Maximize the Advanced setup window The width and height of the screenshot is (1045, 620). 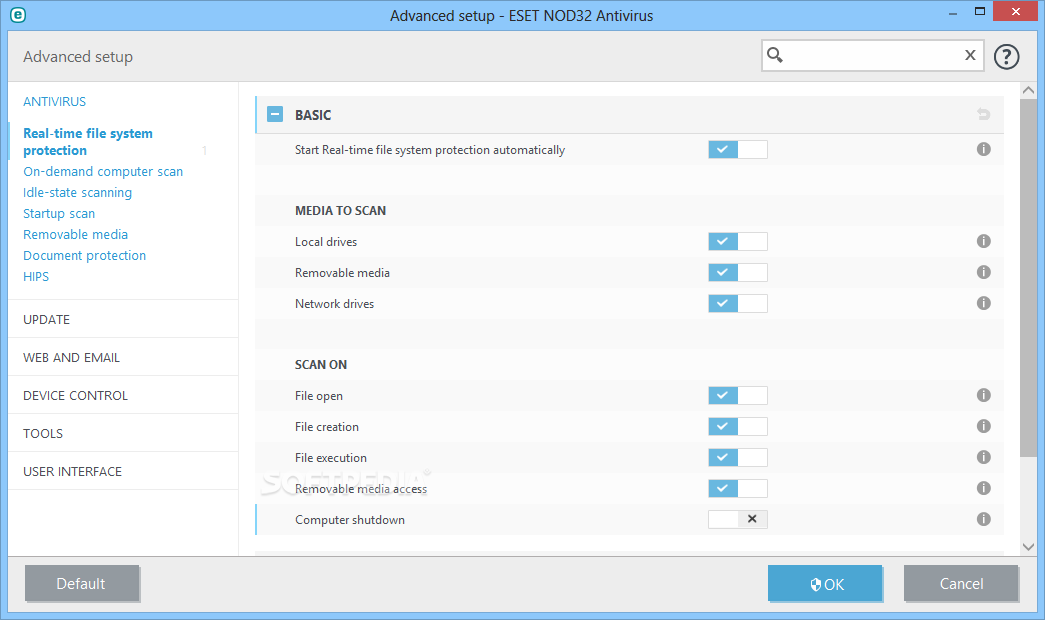point(980,11)
